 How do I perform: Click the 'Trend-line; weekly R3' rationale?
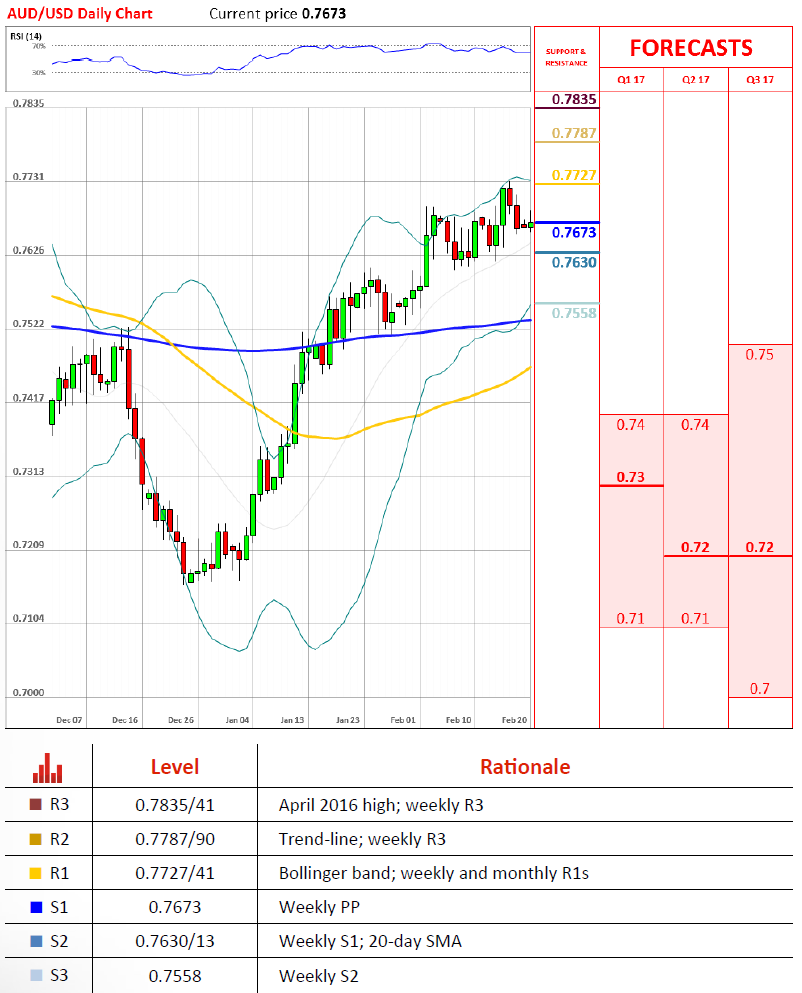(362, 839)
